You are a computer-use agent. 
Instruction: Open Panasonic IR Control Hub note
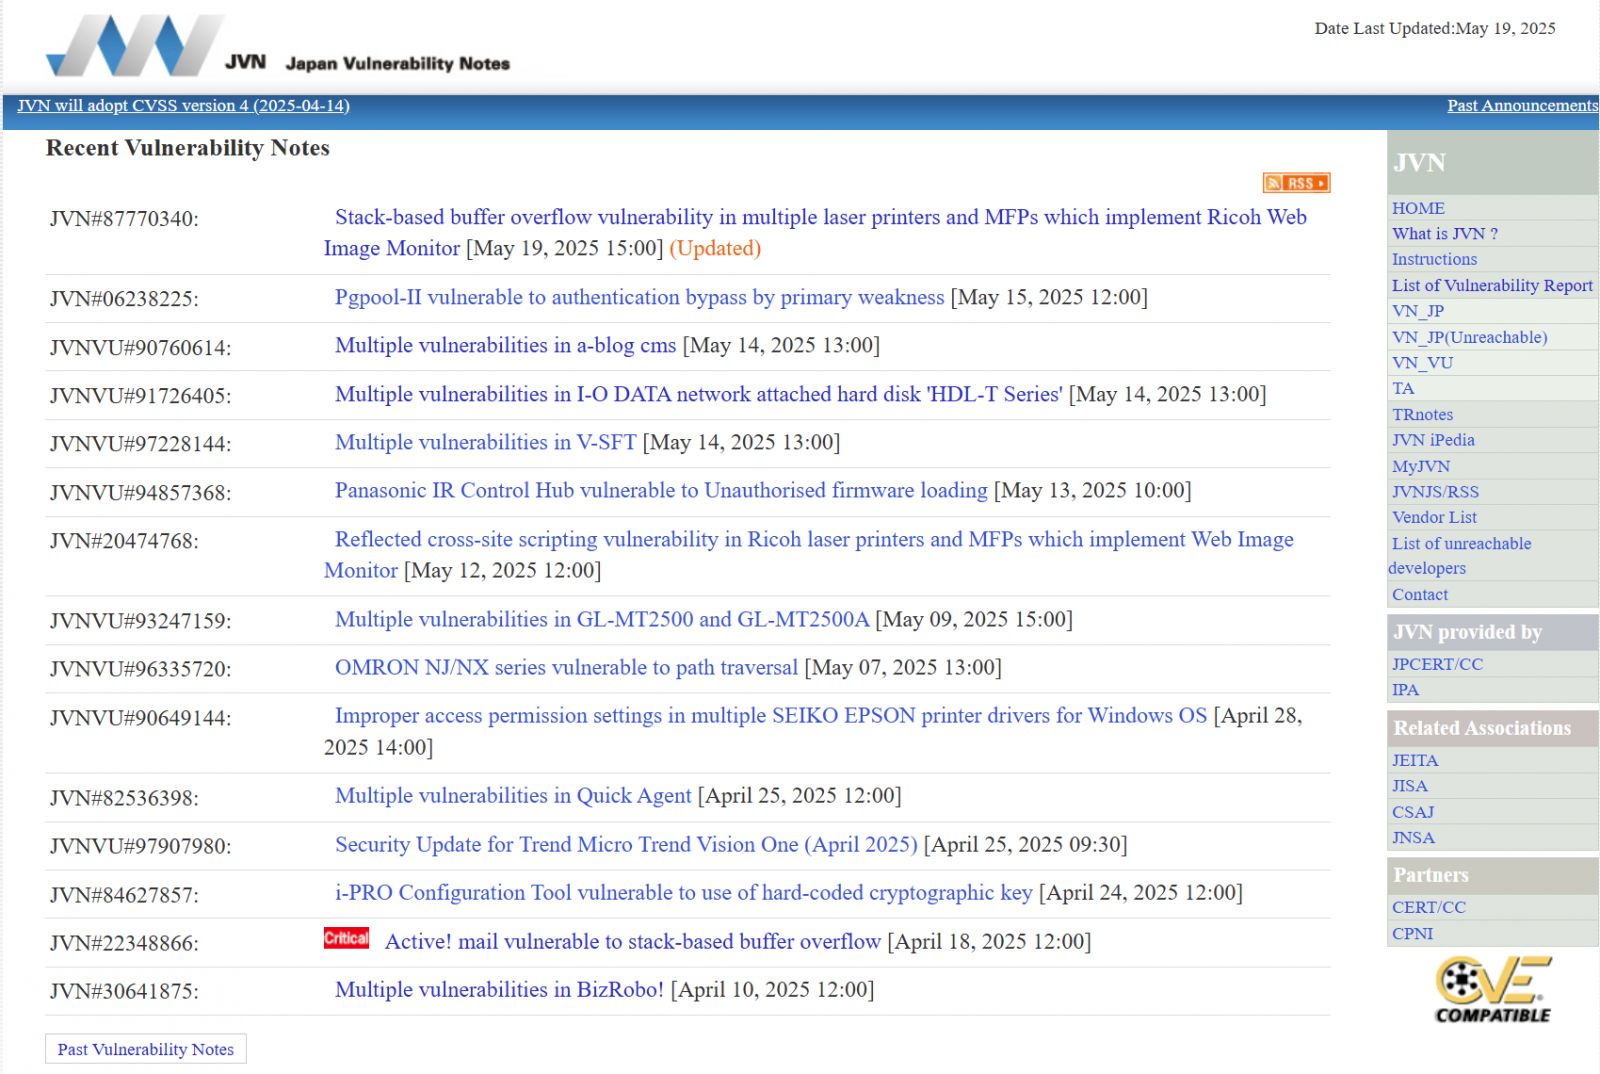(x=661, y=490)
